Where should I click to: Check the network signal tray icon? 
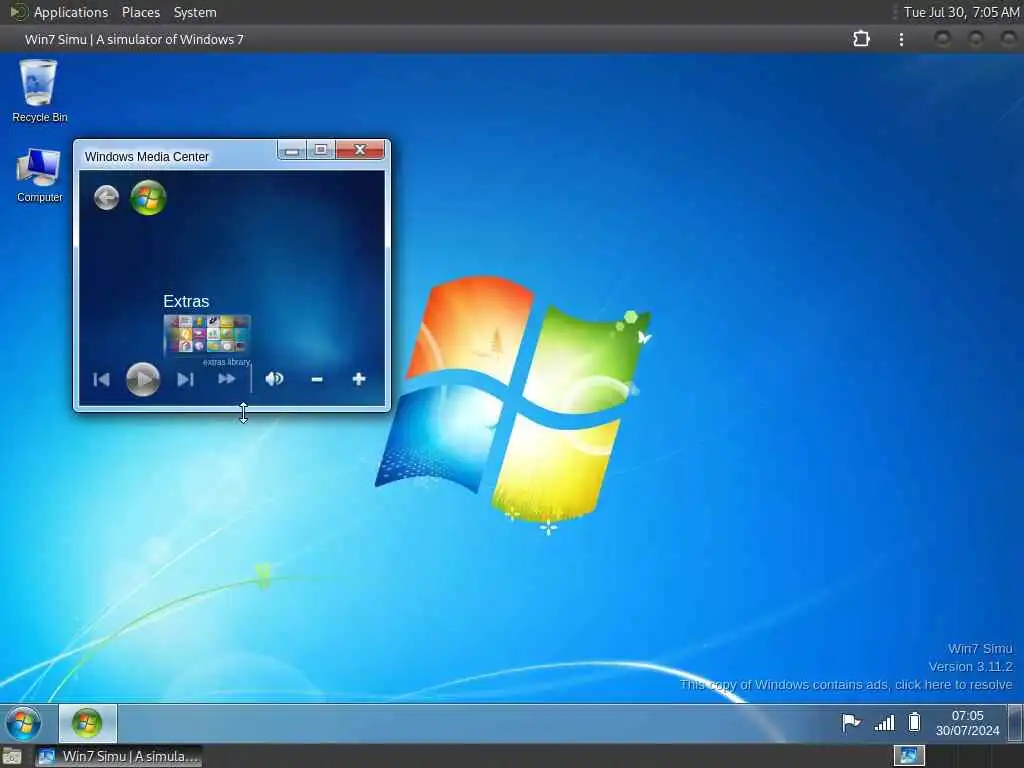(884, 722)
